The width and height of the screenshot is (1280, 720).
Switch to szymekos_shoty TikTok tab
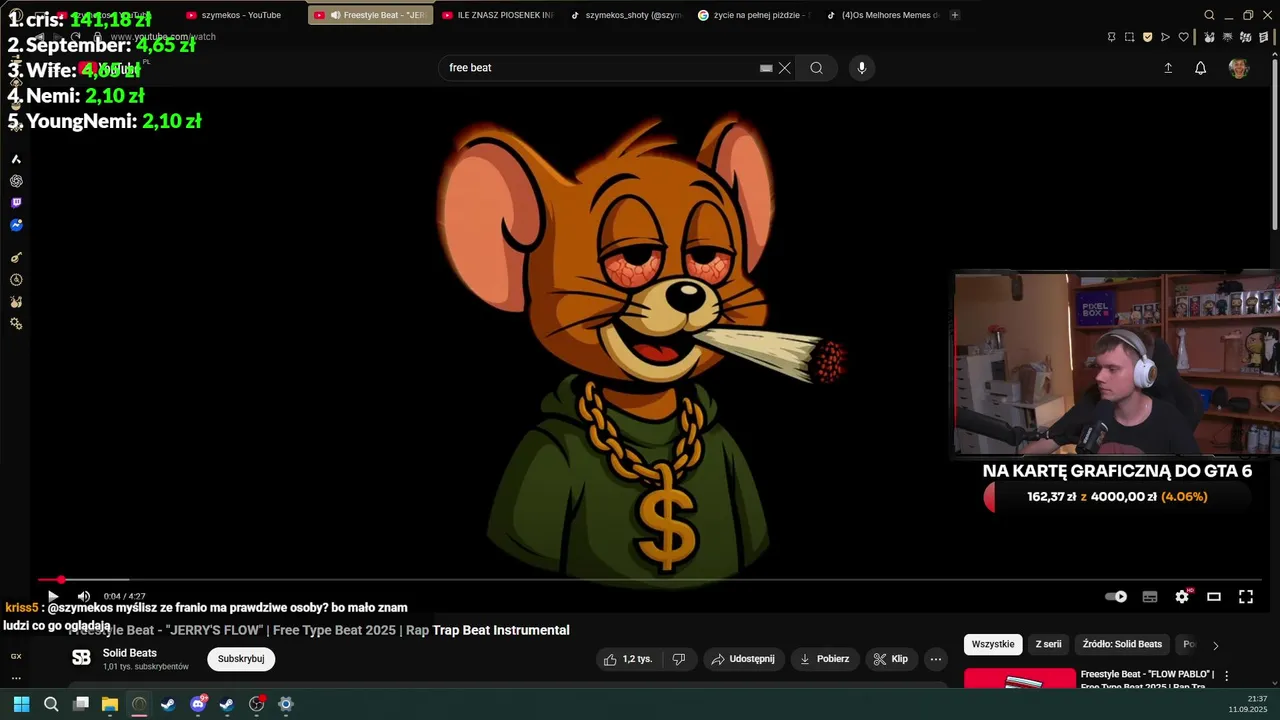click(625, 15)
